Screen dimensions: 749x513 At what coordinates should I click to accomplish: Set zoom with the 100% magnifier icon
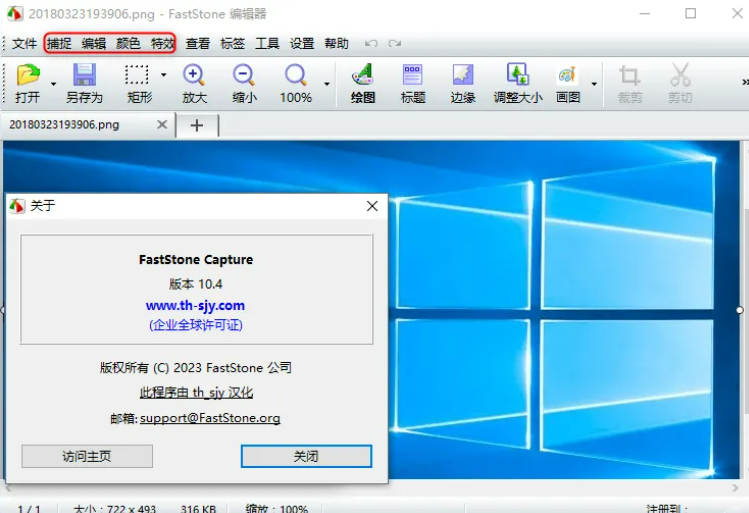pyautogui.click(x=296, y=75)
